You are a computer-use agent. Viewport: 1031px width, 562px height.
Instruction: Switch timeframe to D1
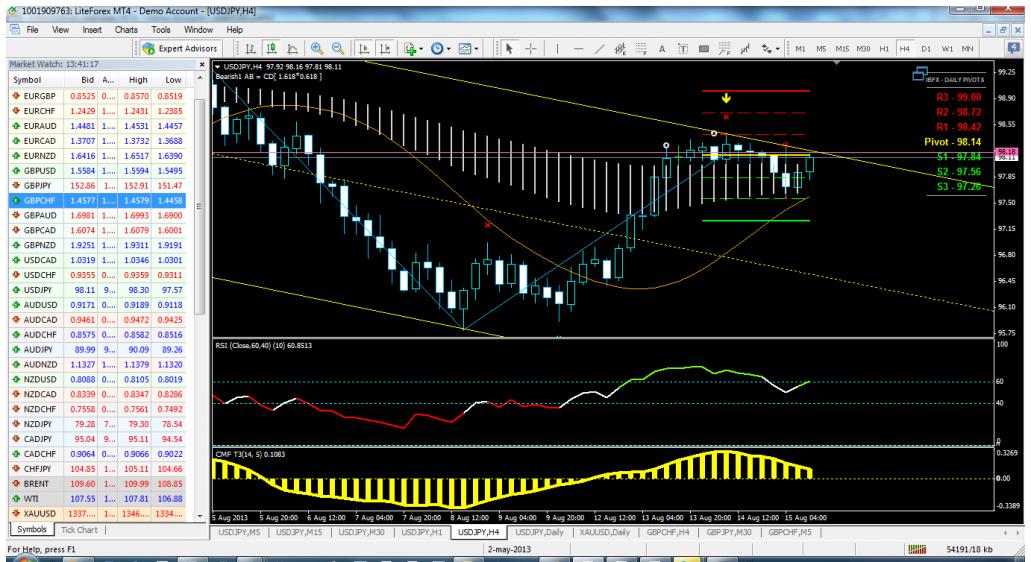click(x=925, y=49)
